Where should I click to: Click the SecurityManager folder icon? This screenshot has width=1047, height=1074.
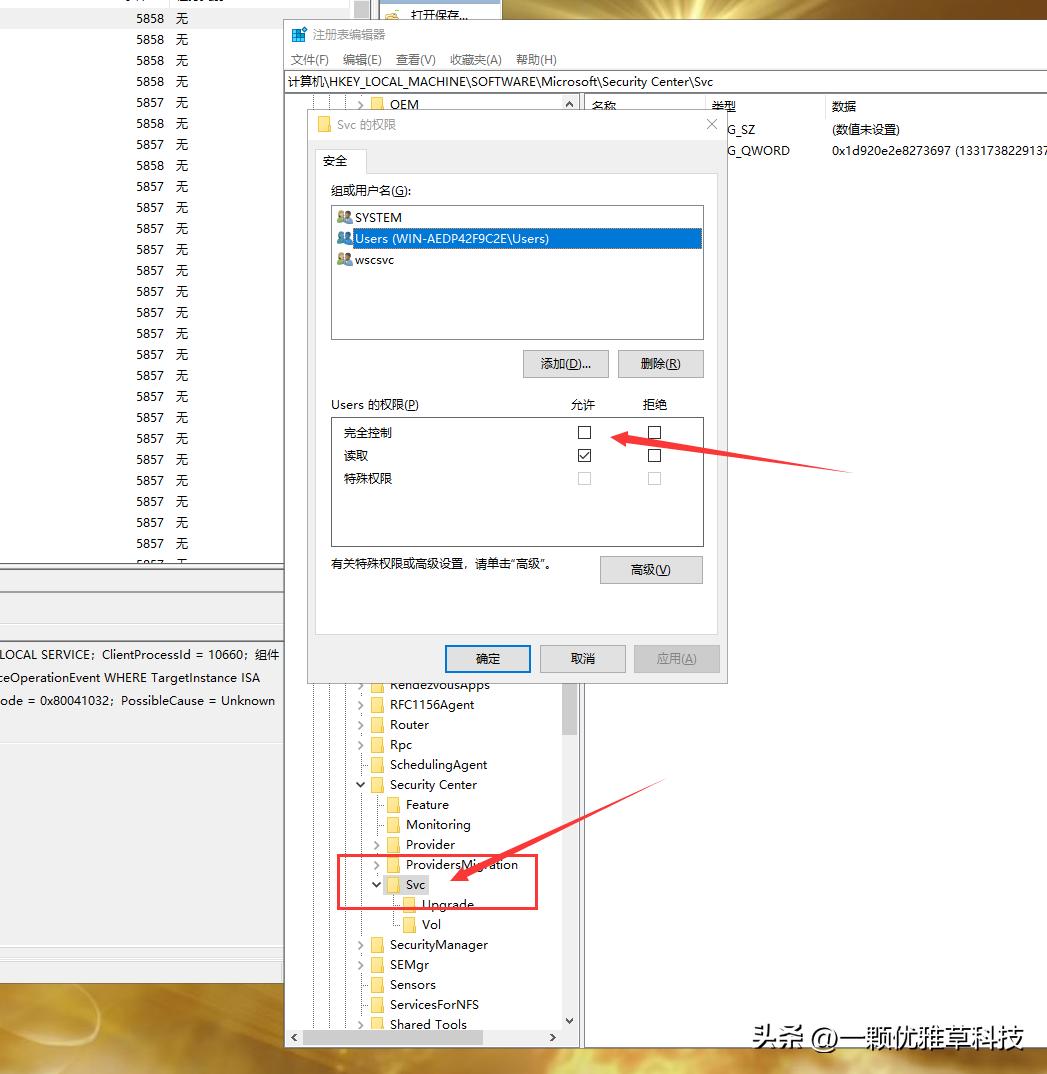tap(377, 945)
